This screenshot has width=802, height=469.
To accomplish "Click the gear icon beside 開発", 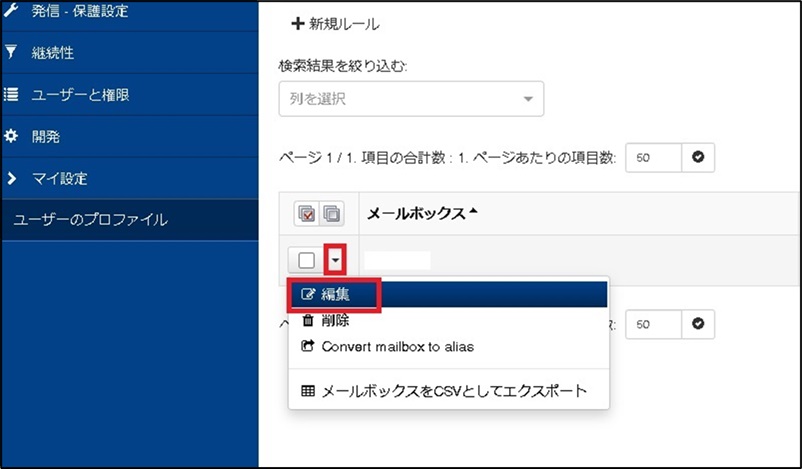I will 11,136.
